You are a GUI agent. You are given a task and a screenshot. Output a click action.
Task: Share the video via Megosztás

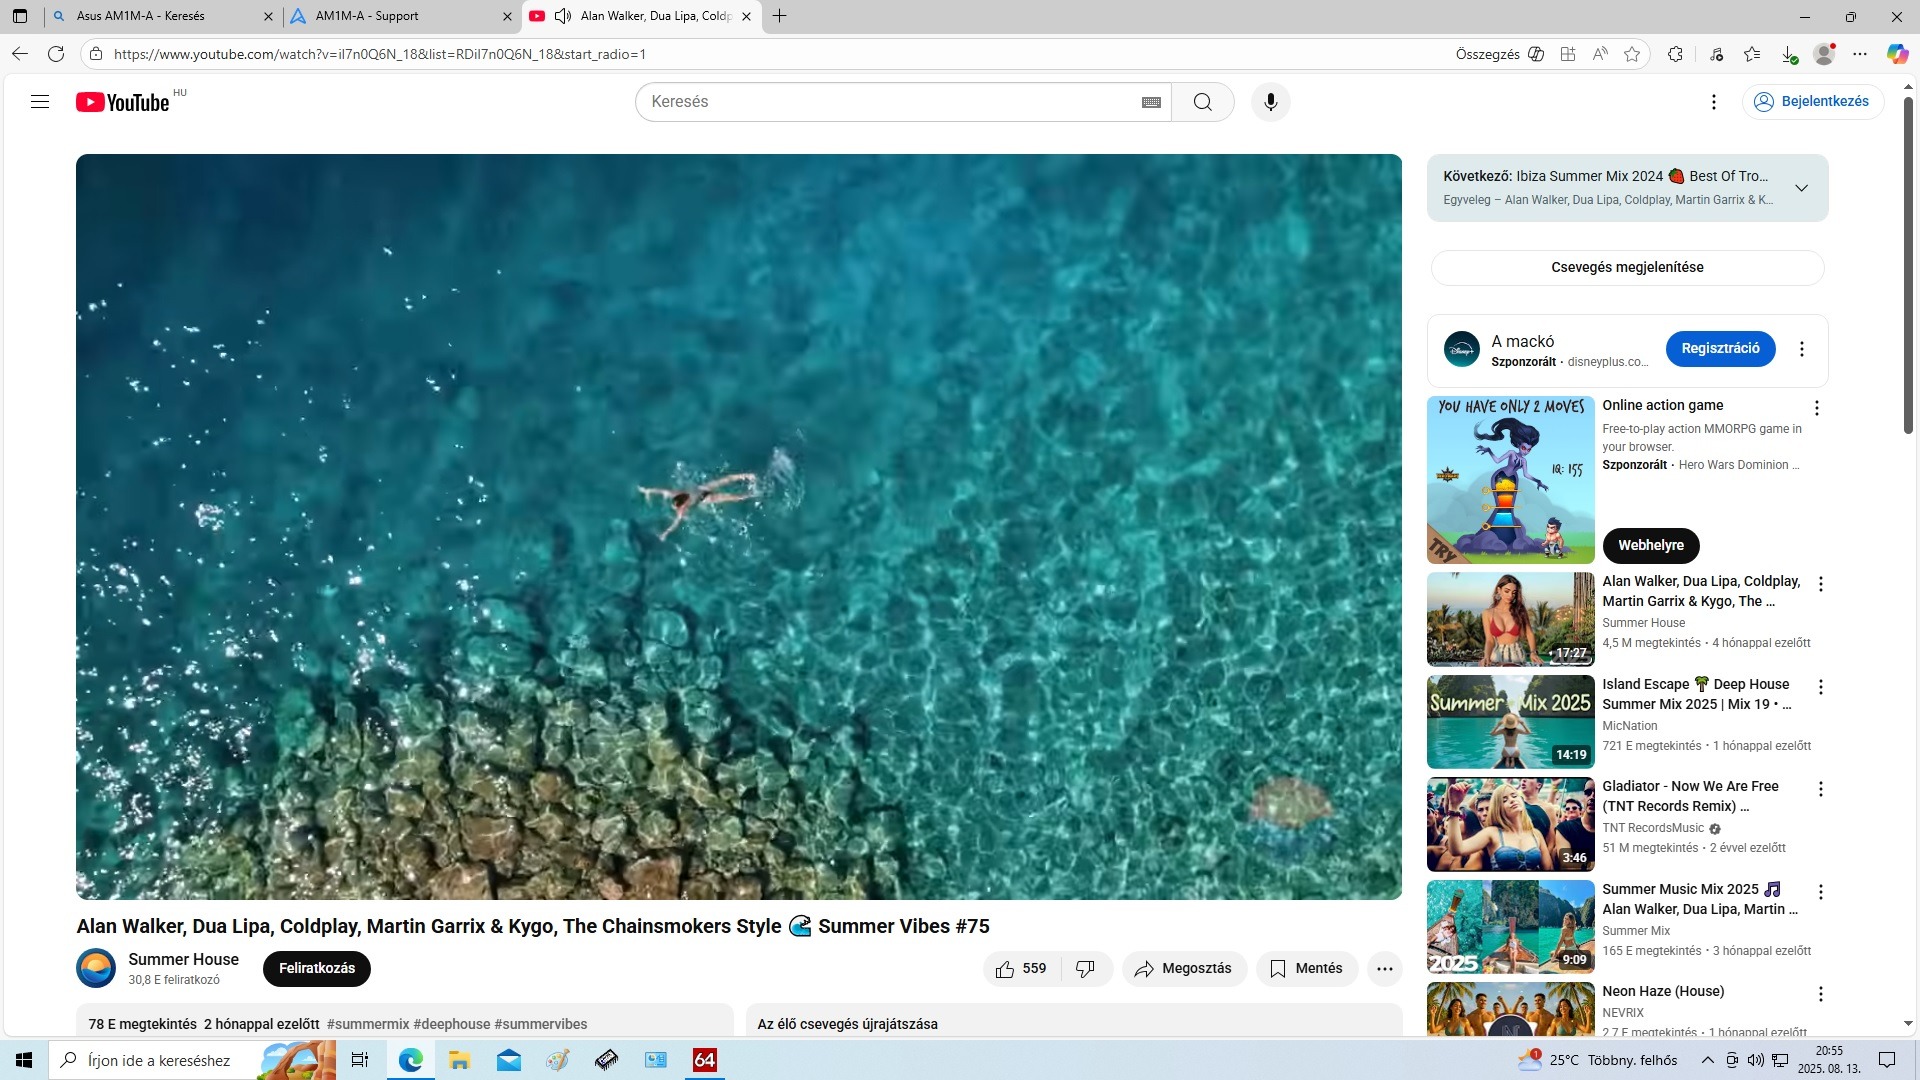(x=1184, y=968)
